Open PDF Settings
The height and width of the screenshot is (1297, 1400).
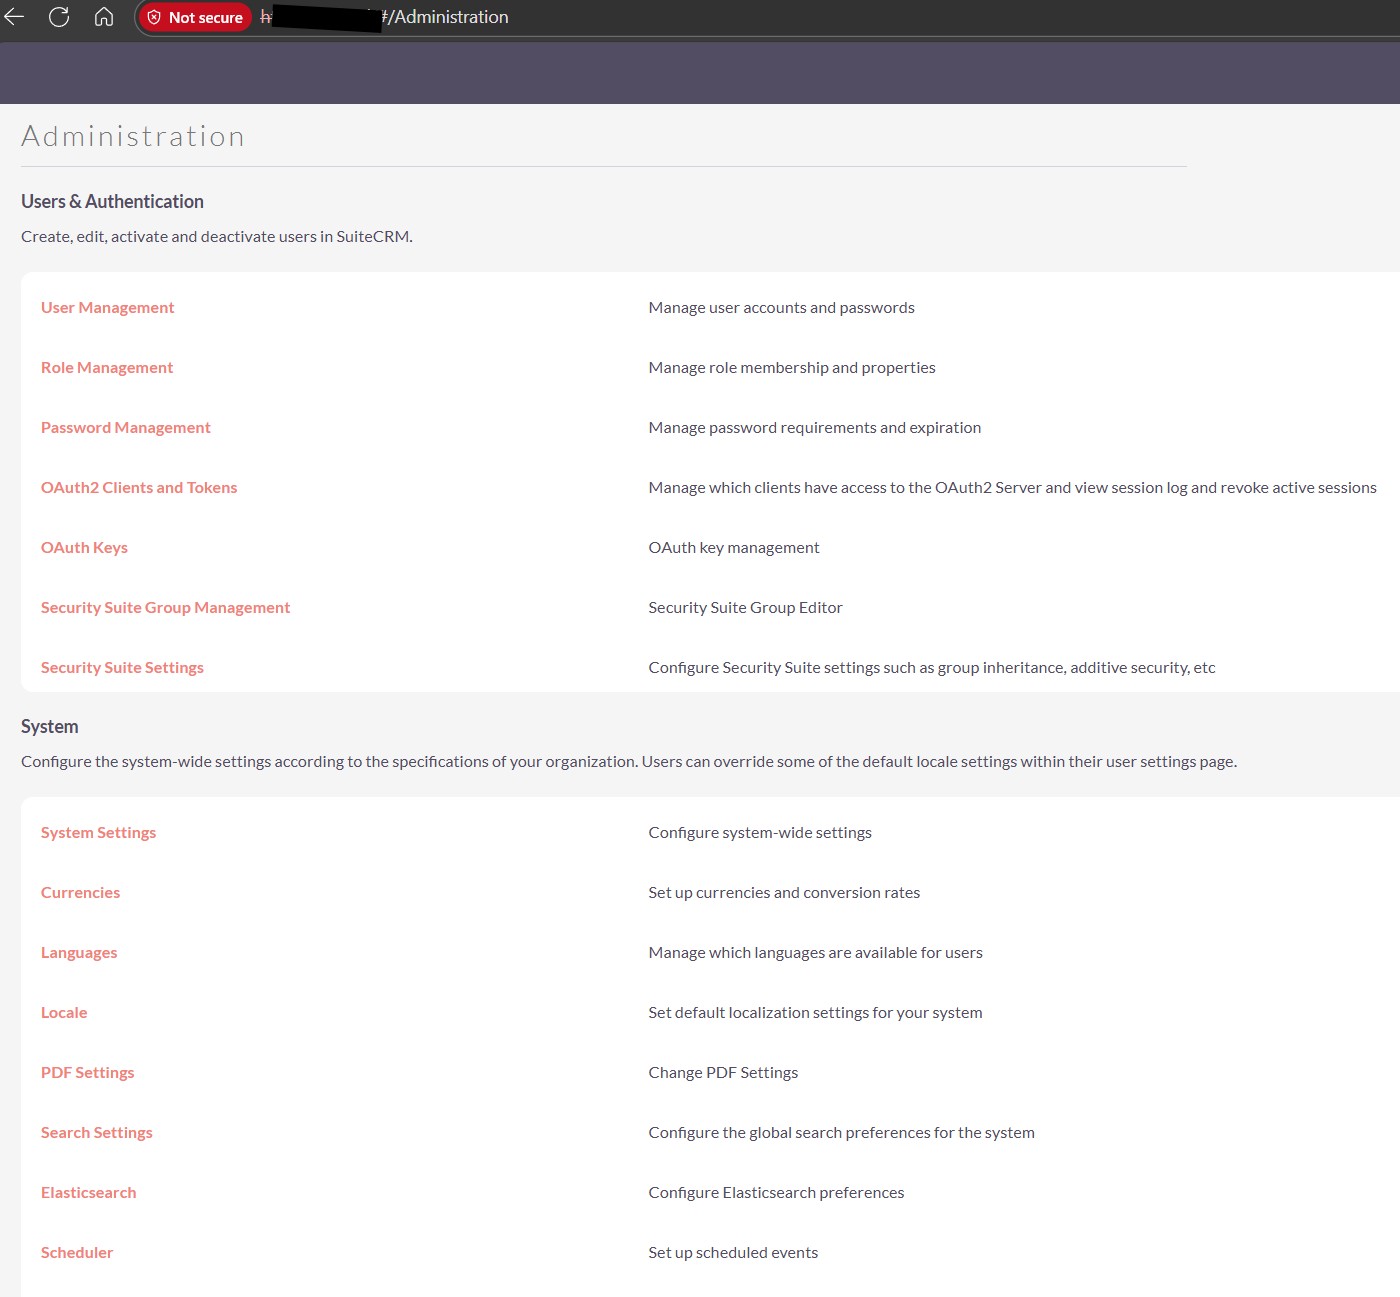87,1073
